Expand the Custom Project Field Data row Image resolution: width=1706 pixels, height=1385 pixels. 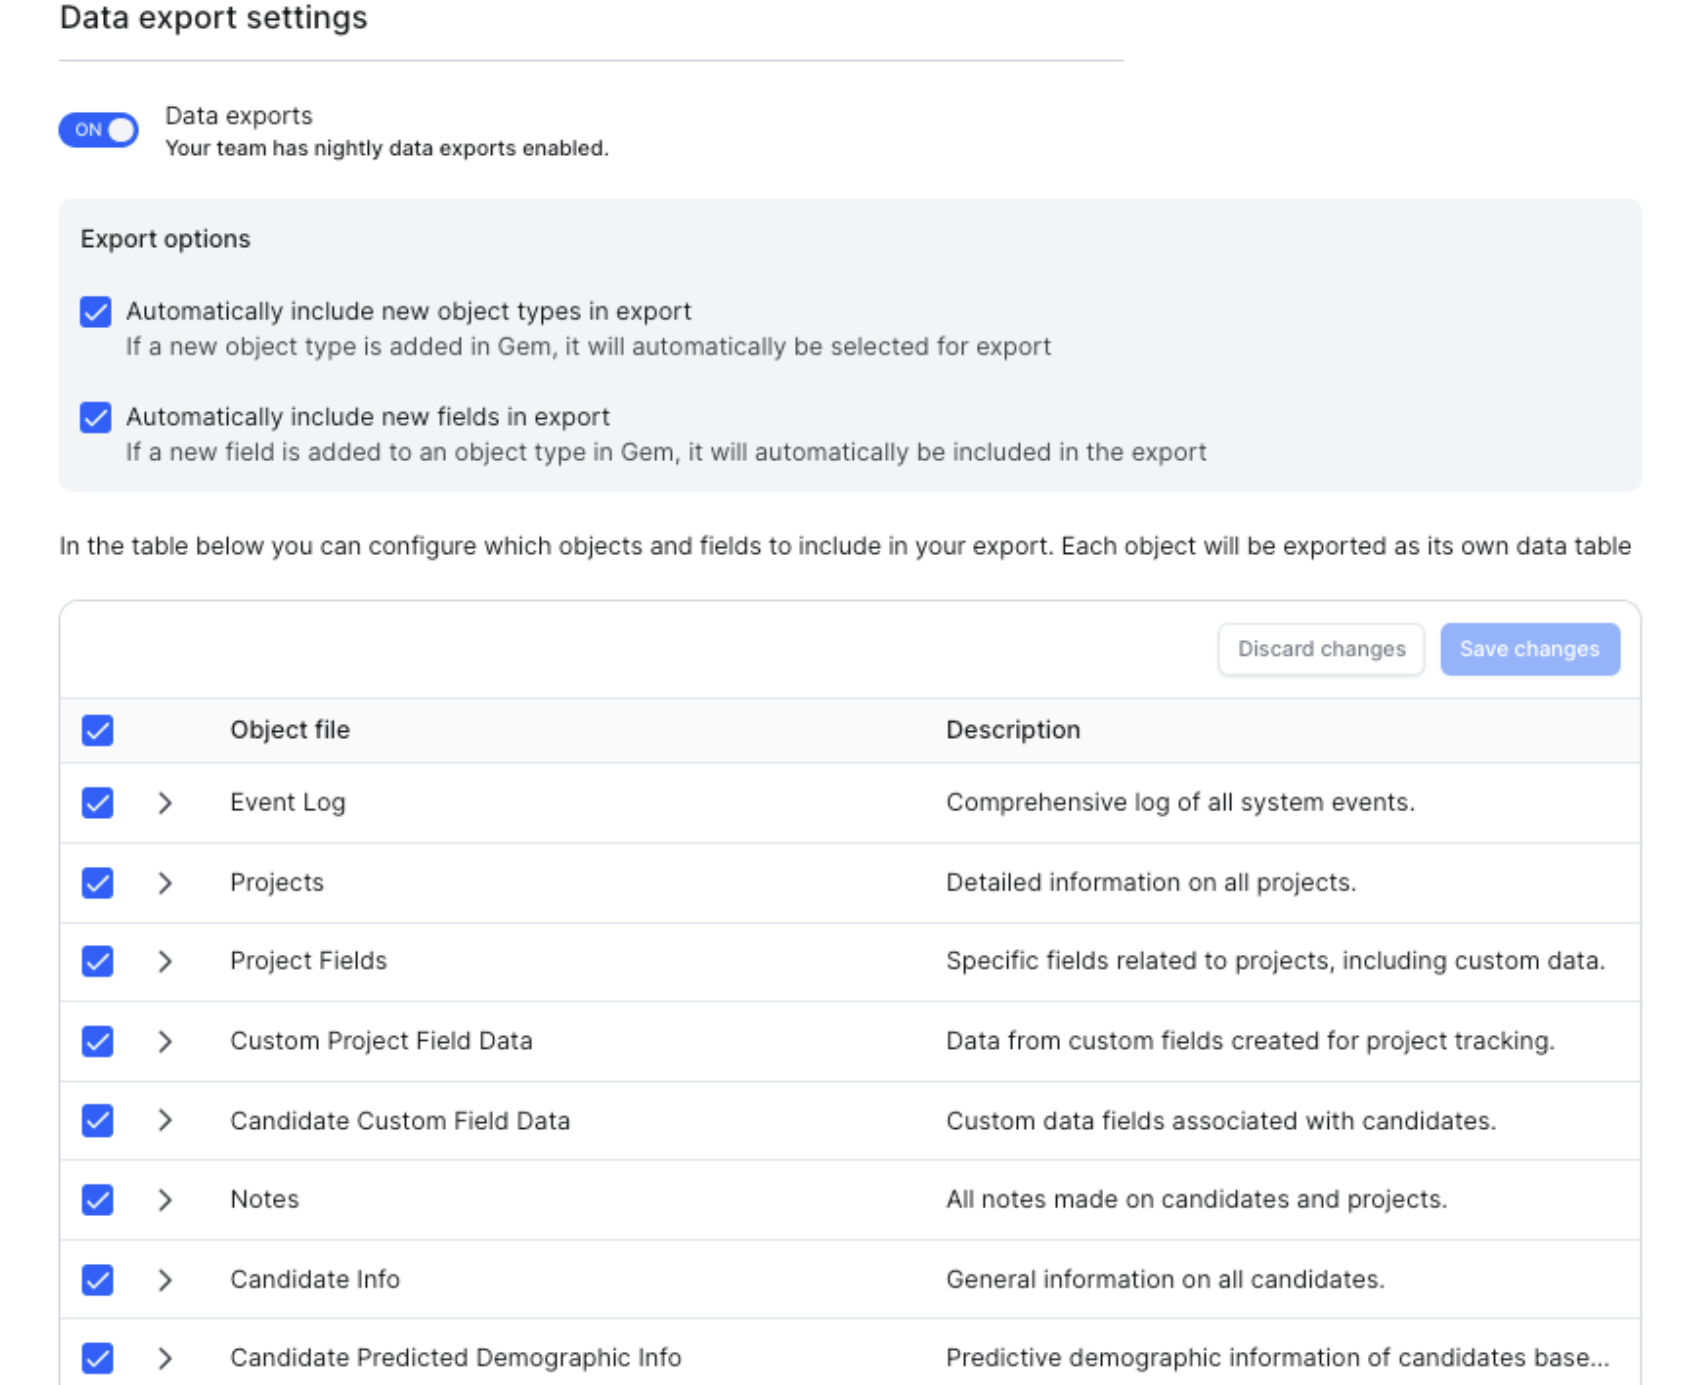[x=165, y=1041]
